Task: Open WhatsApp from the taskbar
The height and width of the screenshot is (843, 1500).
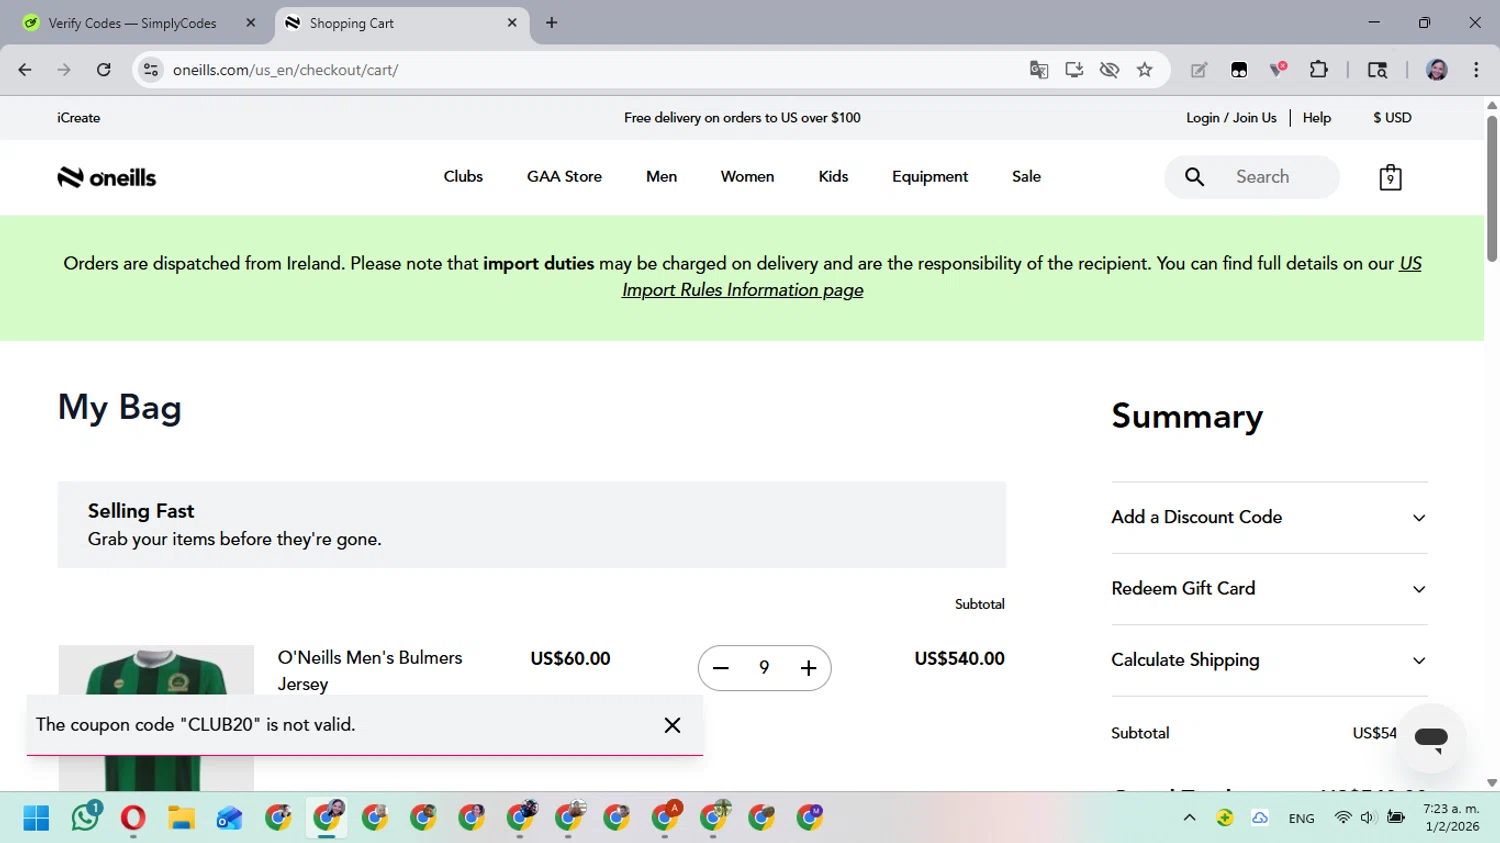Action: tap(85, 818)
